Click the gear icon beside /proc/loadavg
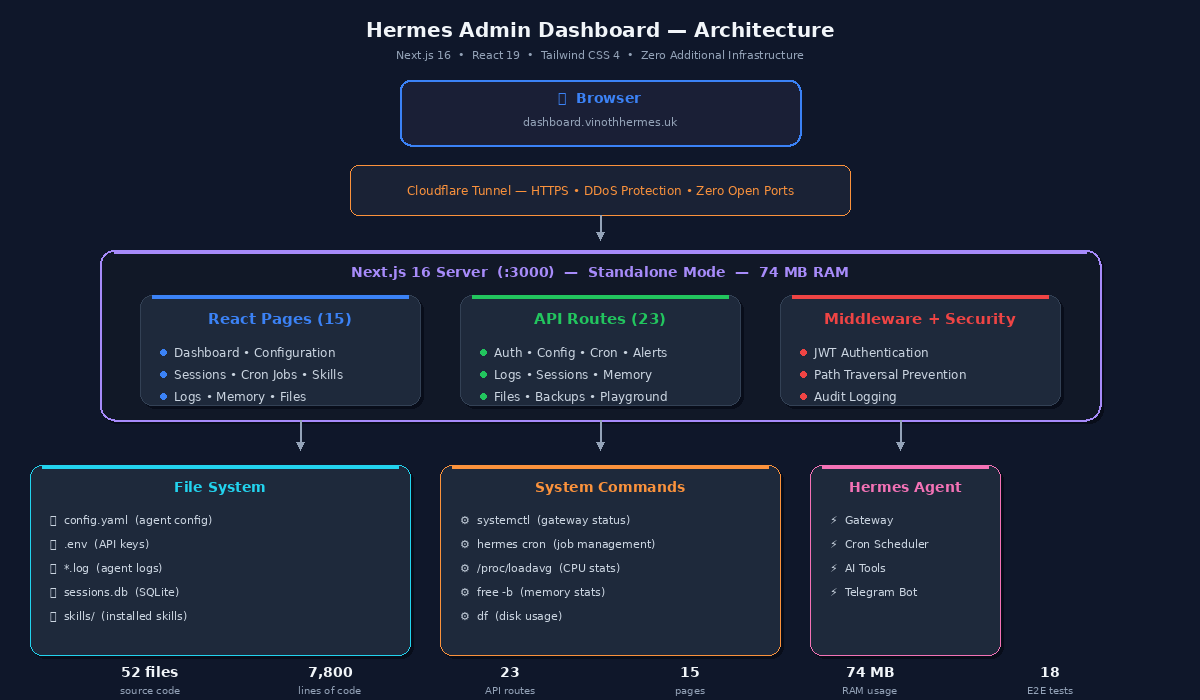The width and height of the screenshot is (1200, 700). click(x=465, y=568)
